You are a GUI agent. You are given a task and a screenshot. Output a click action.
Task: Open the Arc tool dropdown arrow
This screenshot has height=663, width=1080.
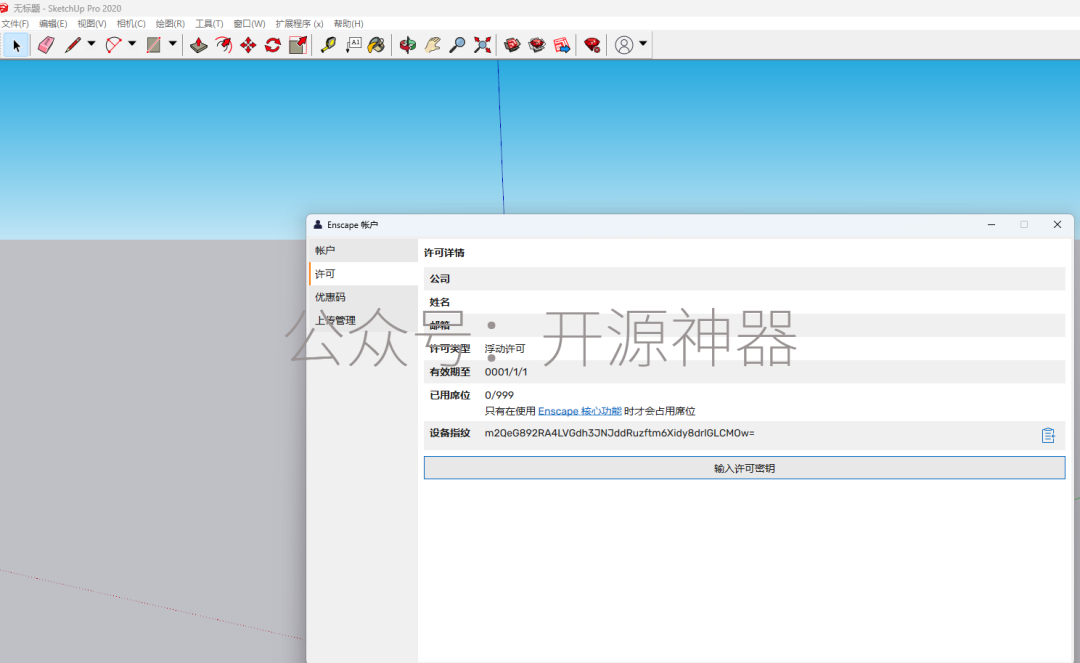coord(132,43)
